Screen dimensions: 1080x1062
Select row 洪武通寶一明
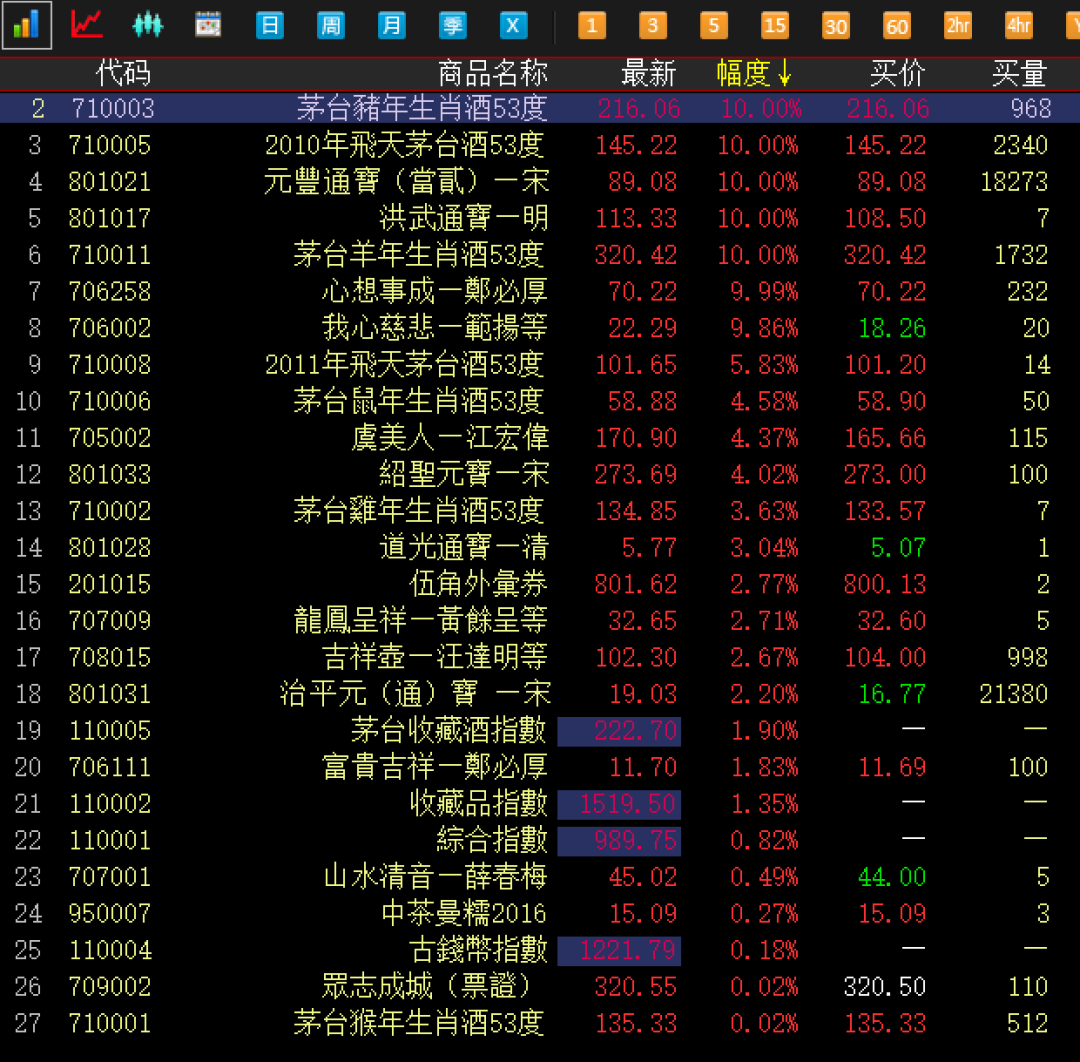540,218
